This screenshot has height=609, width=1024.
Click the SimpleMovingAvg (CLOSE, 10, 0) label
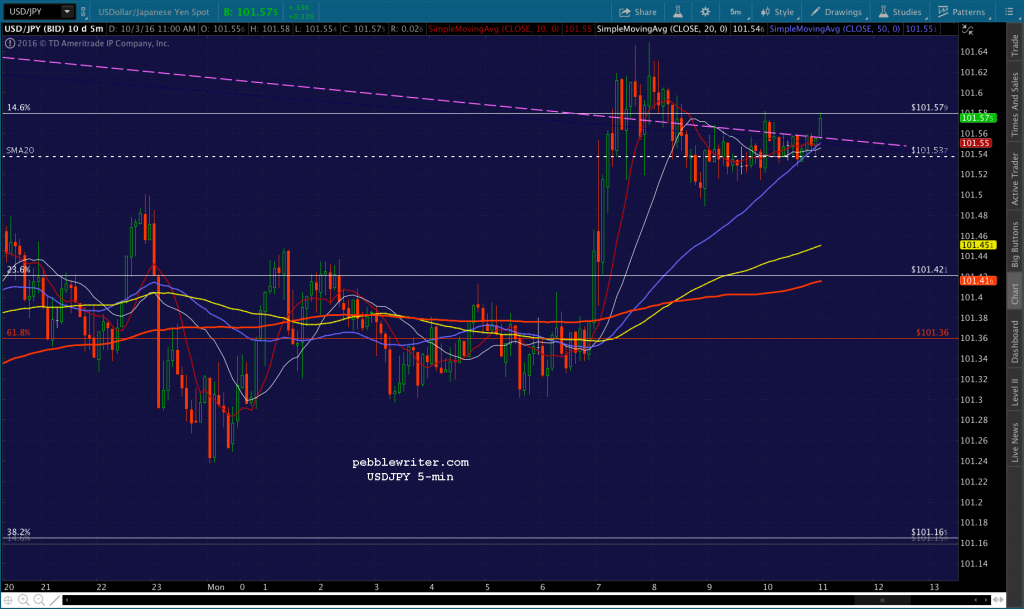494,29
